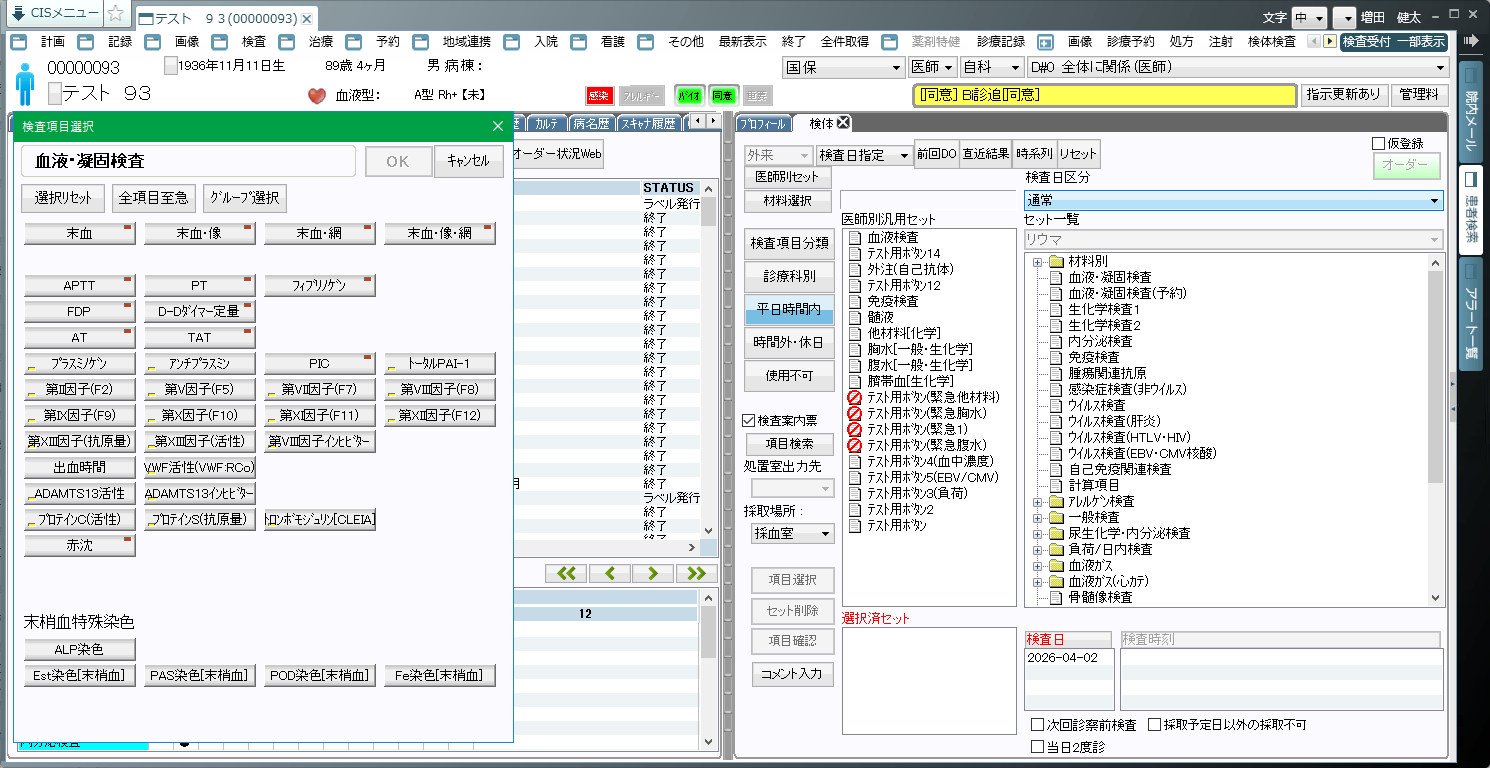Expand the アレルゲン検査 tree folder

[1038, 501]
